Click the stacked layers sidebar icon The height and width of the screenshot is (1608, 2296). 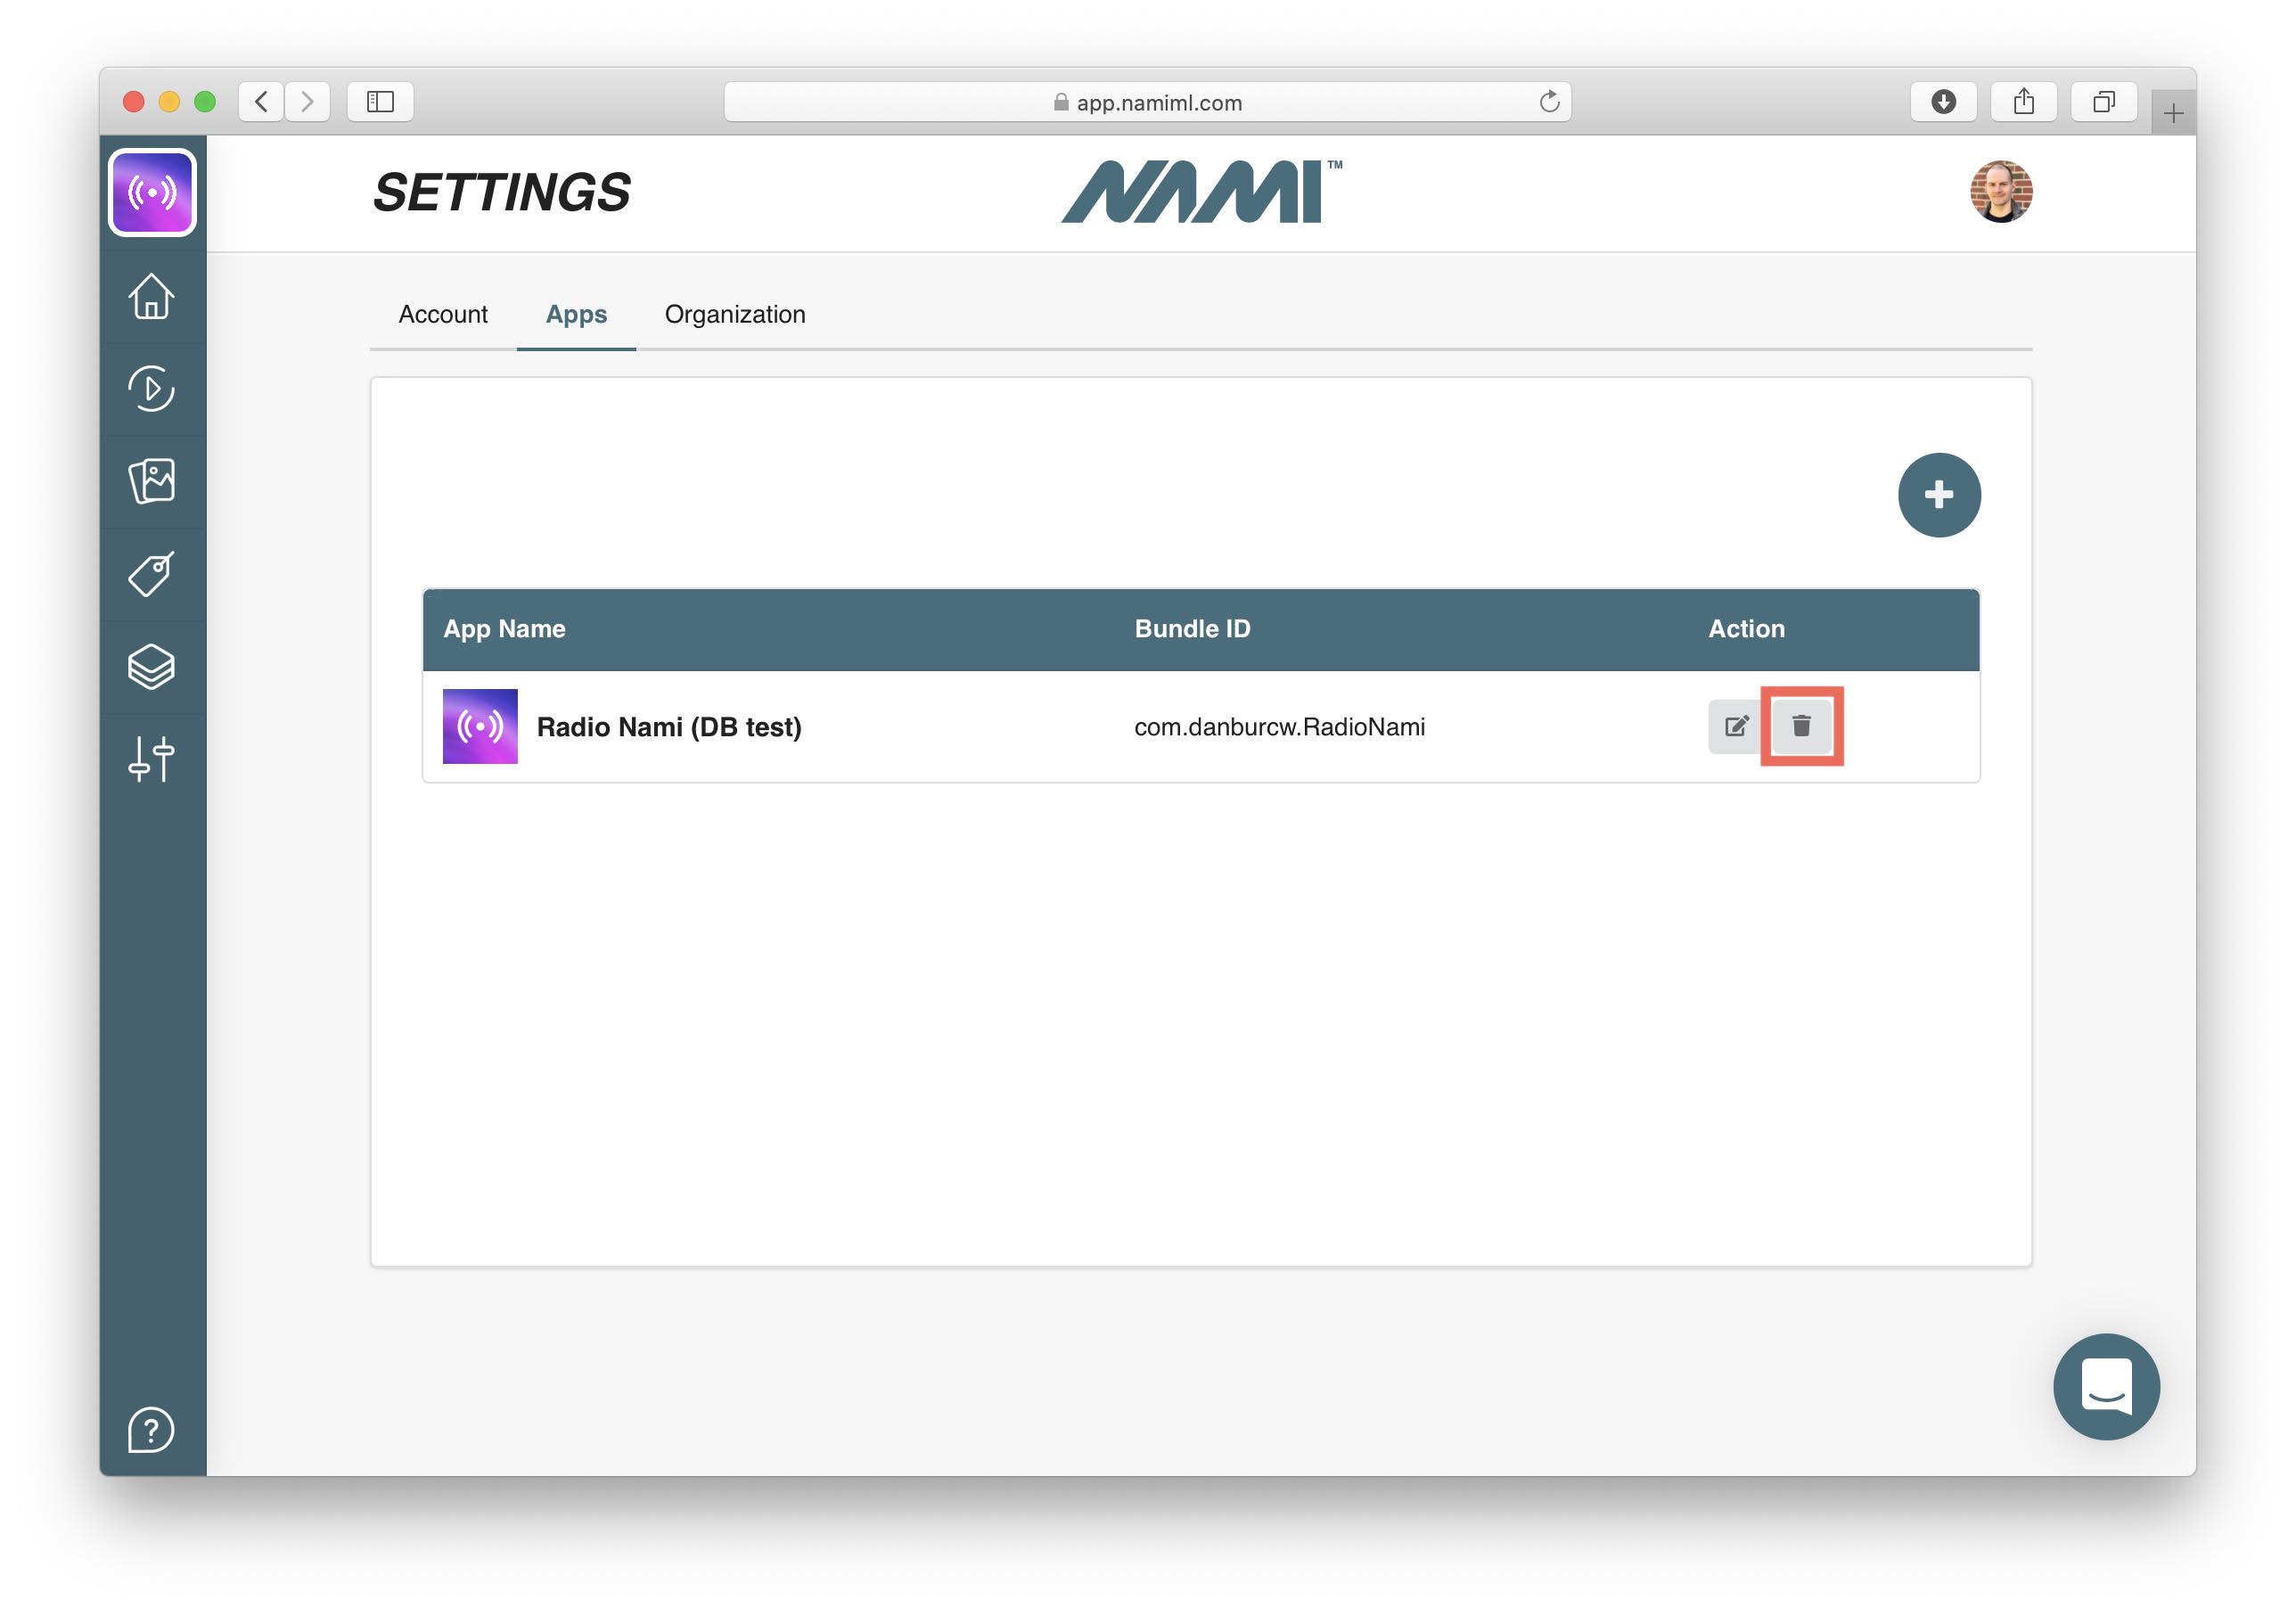tap(152, 667)
